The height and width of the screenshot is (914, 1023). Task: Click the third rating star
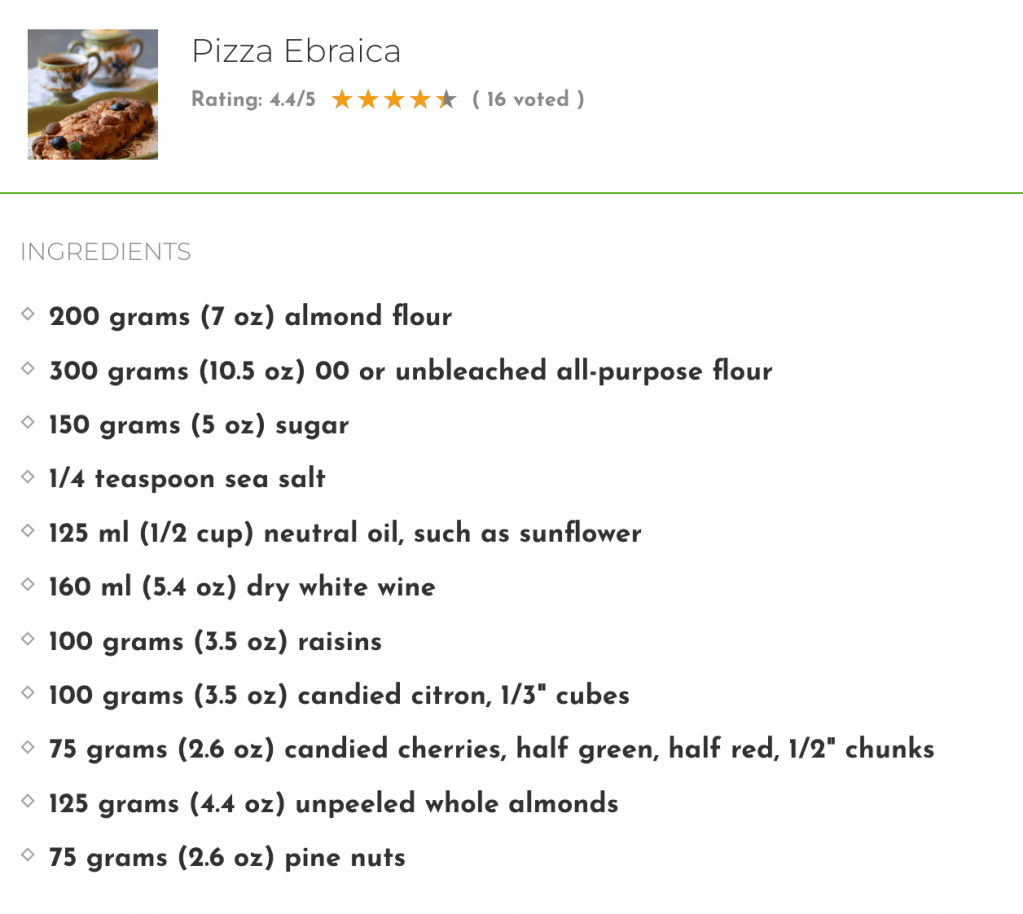pyautogui.click(x=394, y=99)
